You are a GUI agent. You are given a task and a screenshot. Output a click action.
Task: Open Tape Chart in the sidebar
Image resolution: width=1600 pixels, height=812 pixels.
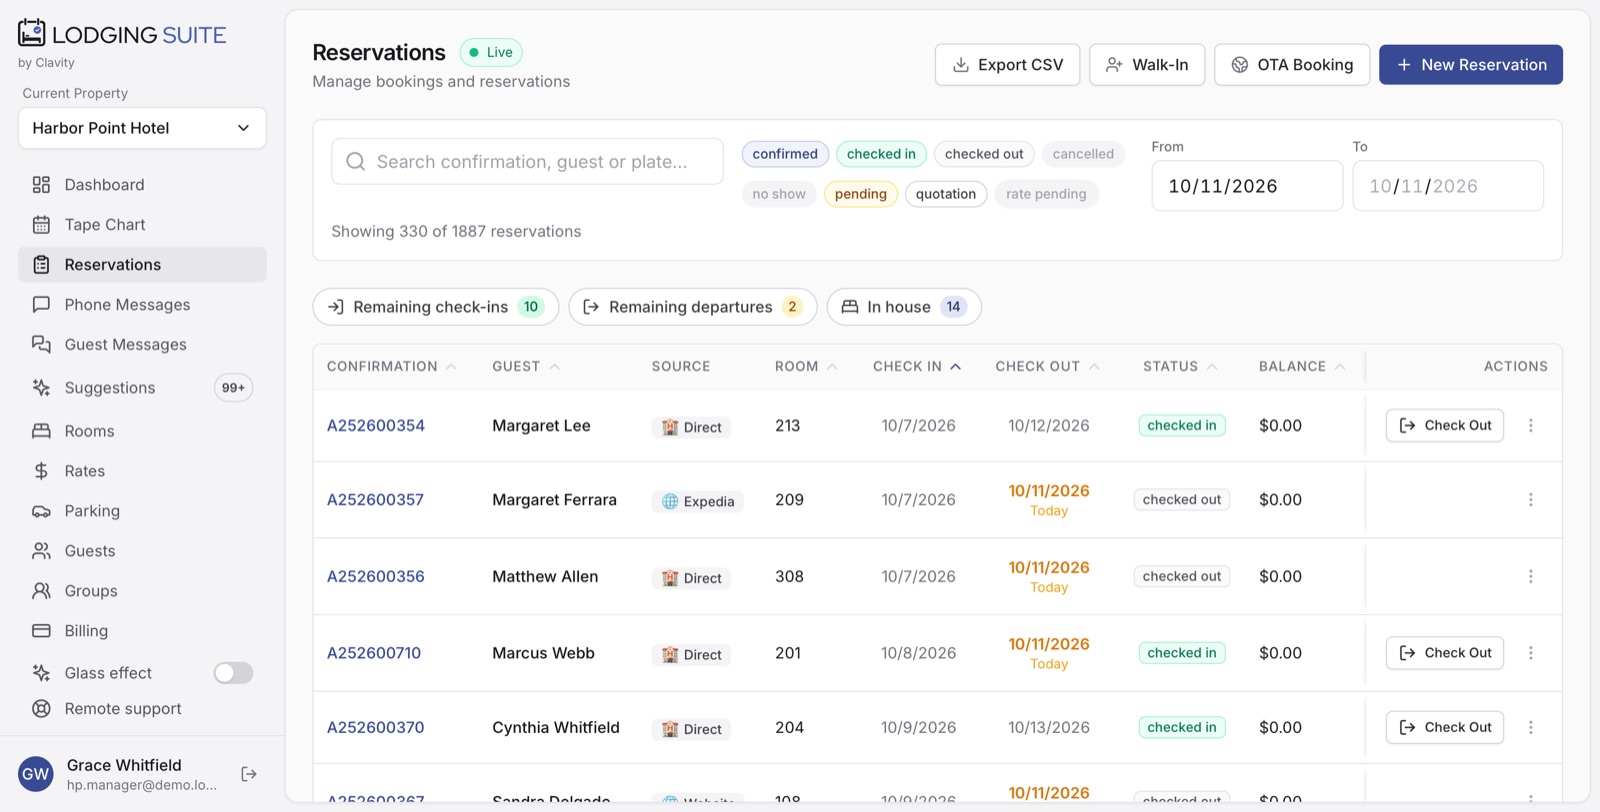click(x=142, y=225)
